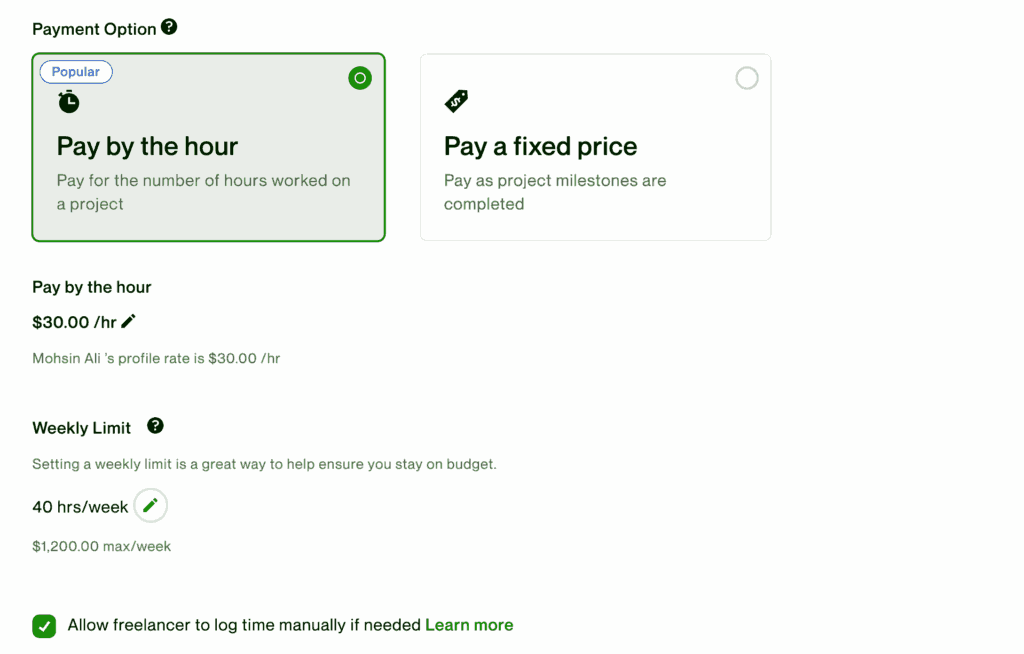Open the Weekly Limit help question icon
Image resolution: width=1024 pixels, height=654 pixels.
point(155,426)
